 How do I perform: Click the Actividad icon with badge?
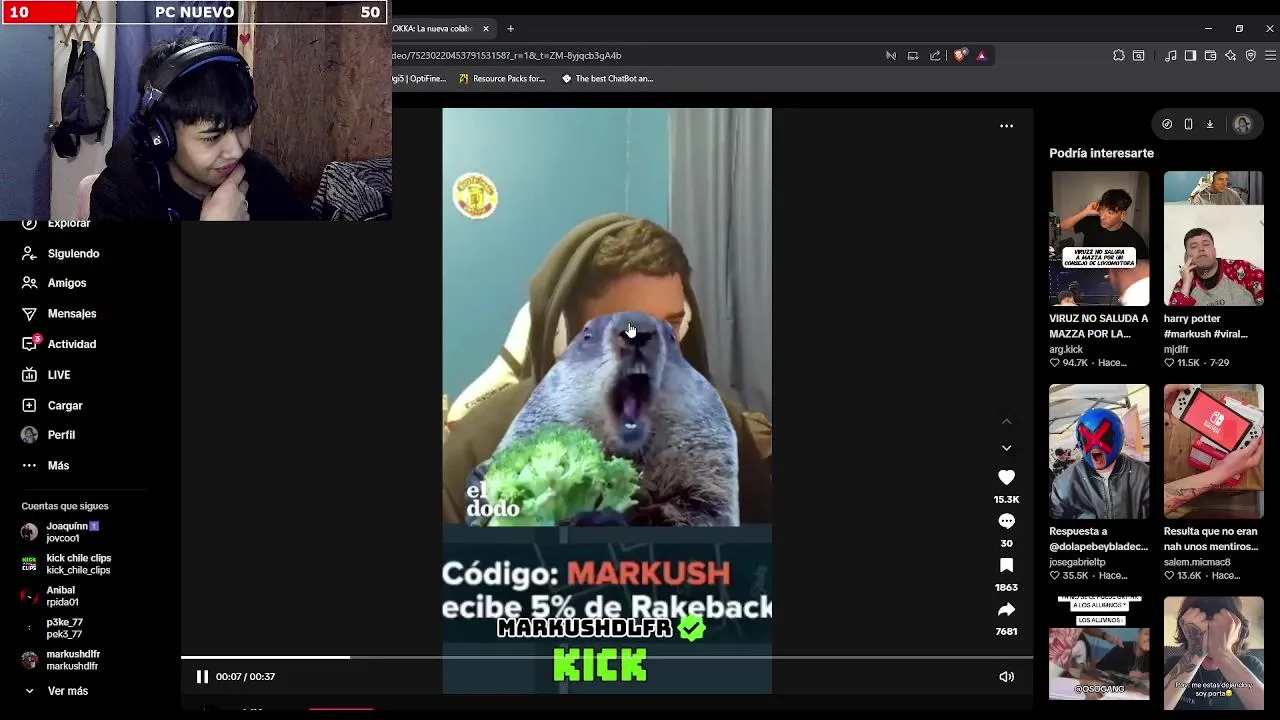tap(29, 344)
